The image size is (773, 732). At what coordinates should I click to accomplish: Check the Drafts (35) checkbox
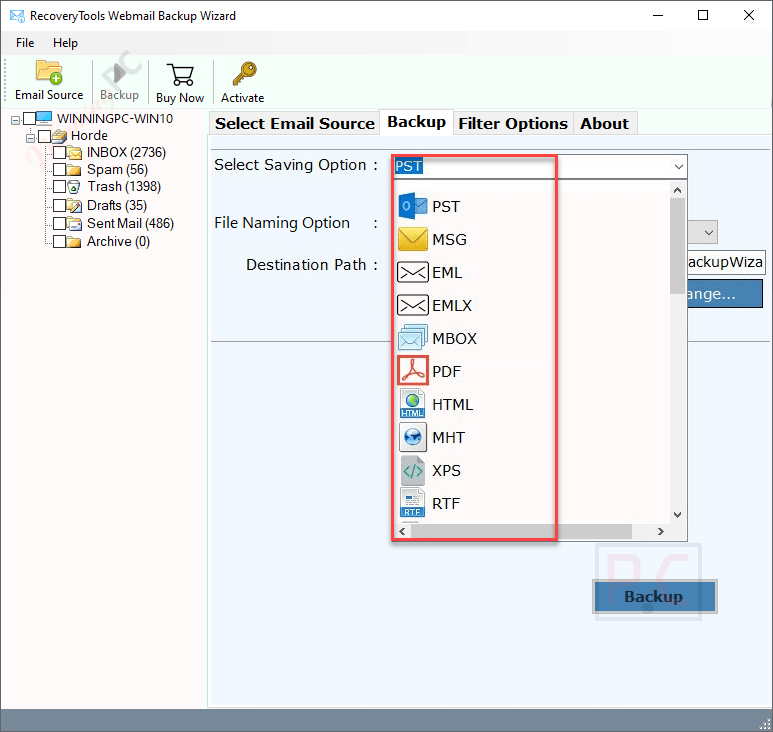point(59,205)
